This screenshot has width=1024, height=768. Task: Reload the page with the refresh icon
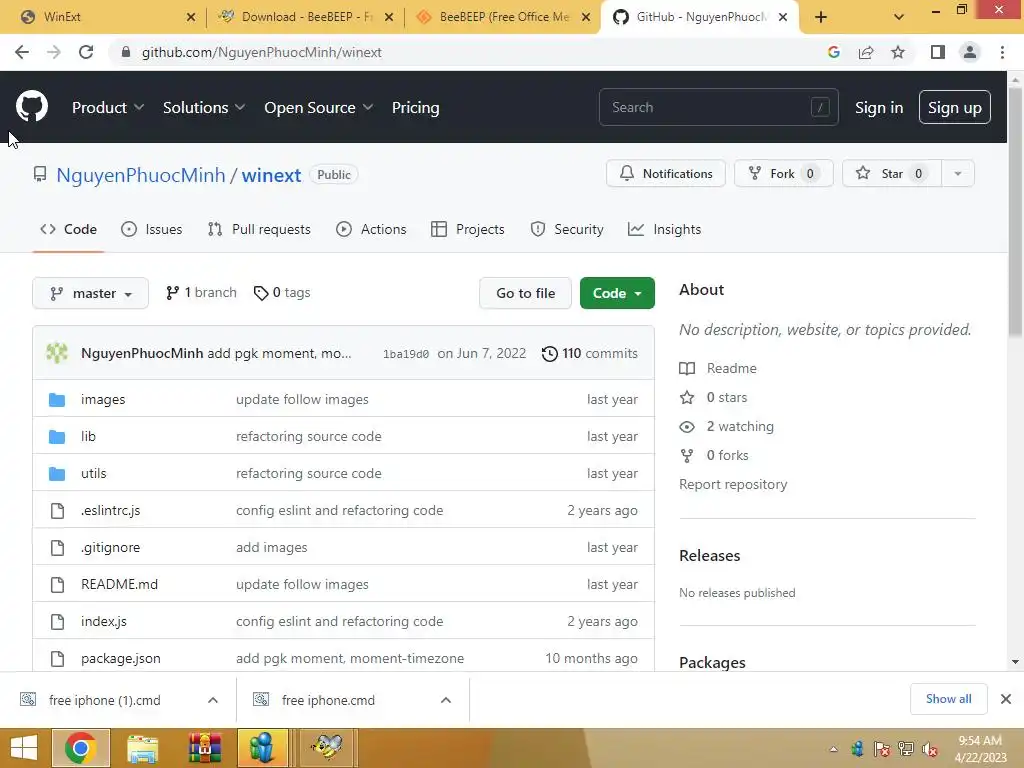click(86, 52)
